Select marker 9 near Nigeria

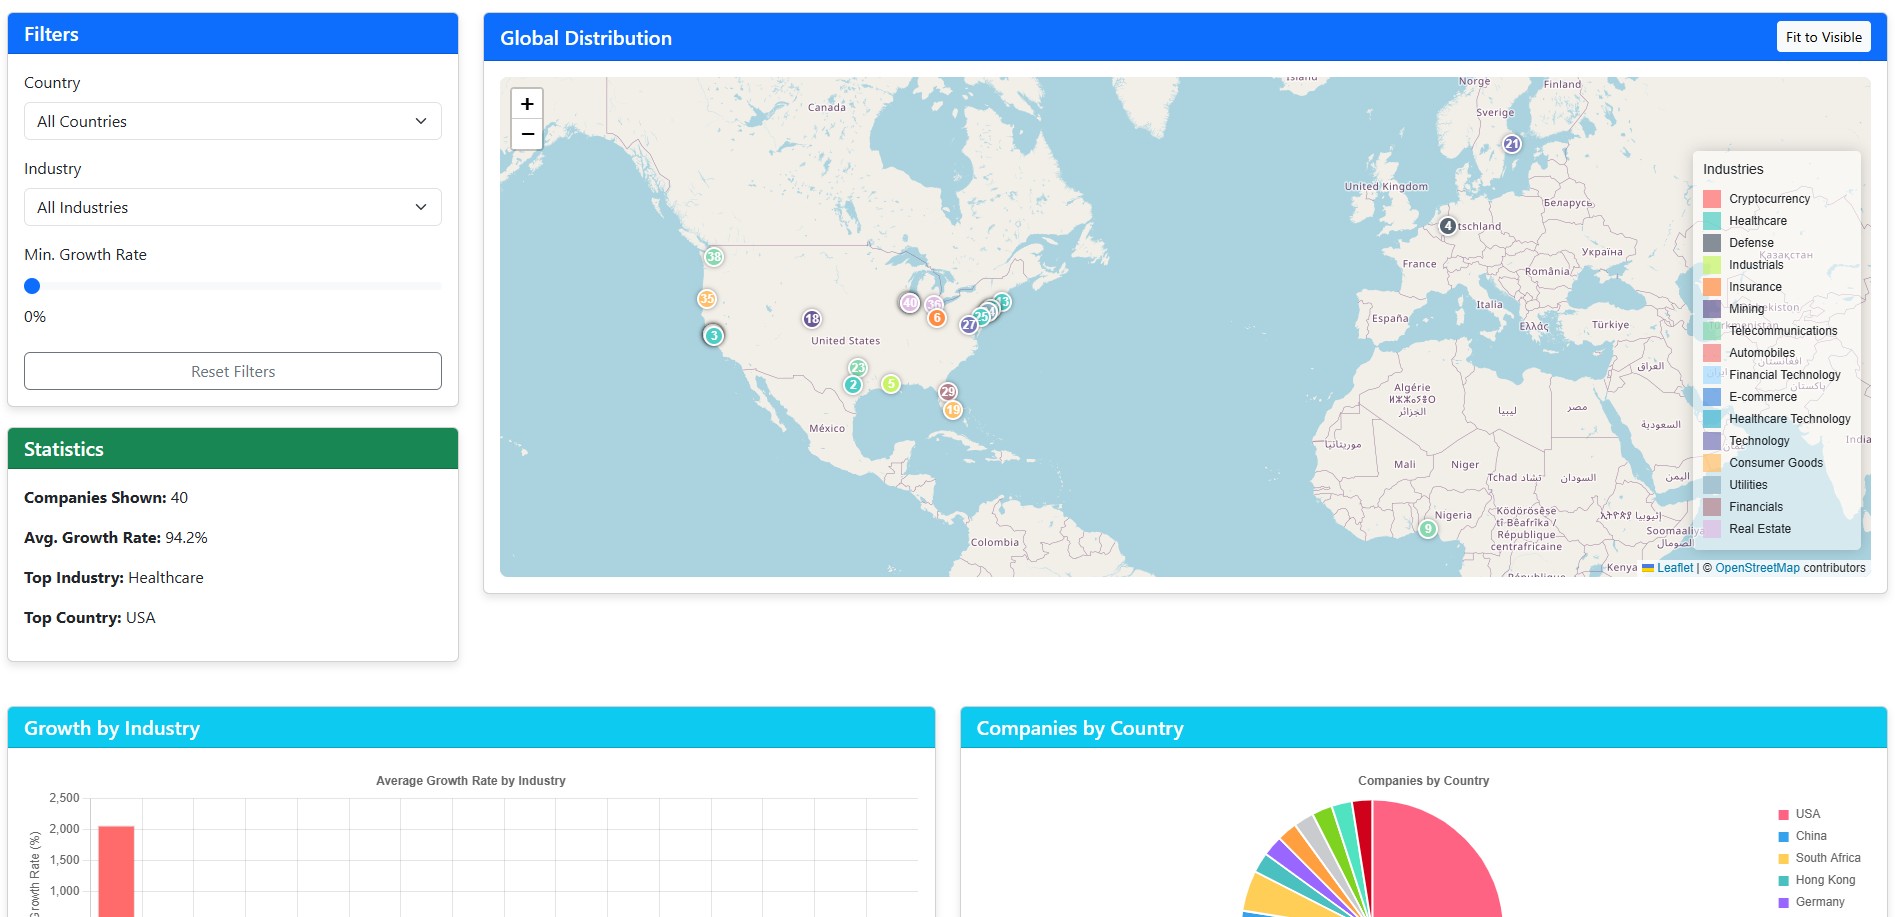1428,529
